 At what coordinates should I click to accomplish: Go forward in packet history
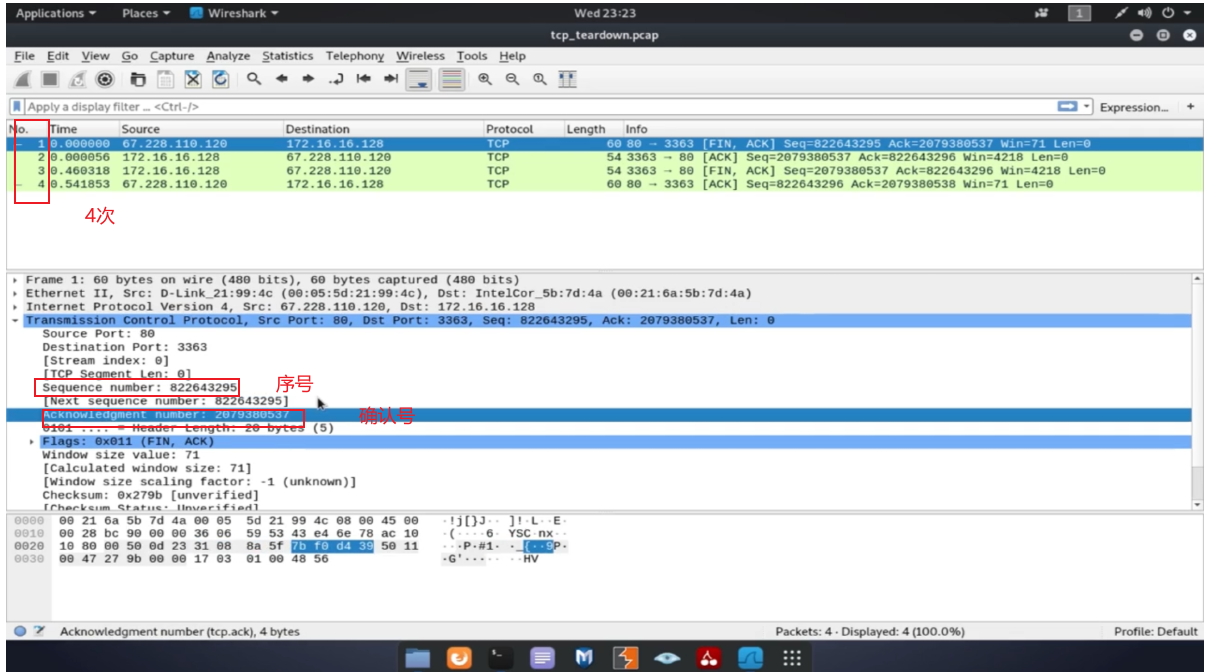pyautogui.click(x=309, y=79)
